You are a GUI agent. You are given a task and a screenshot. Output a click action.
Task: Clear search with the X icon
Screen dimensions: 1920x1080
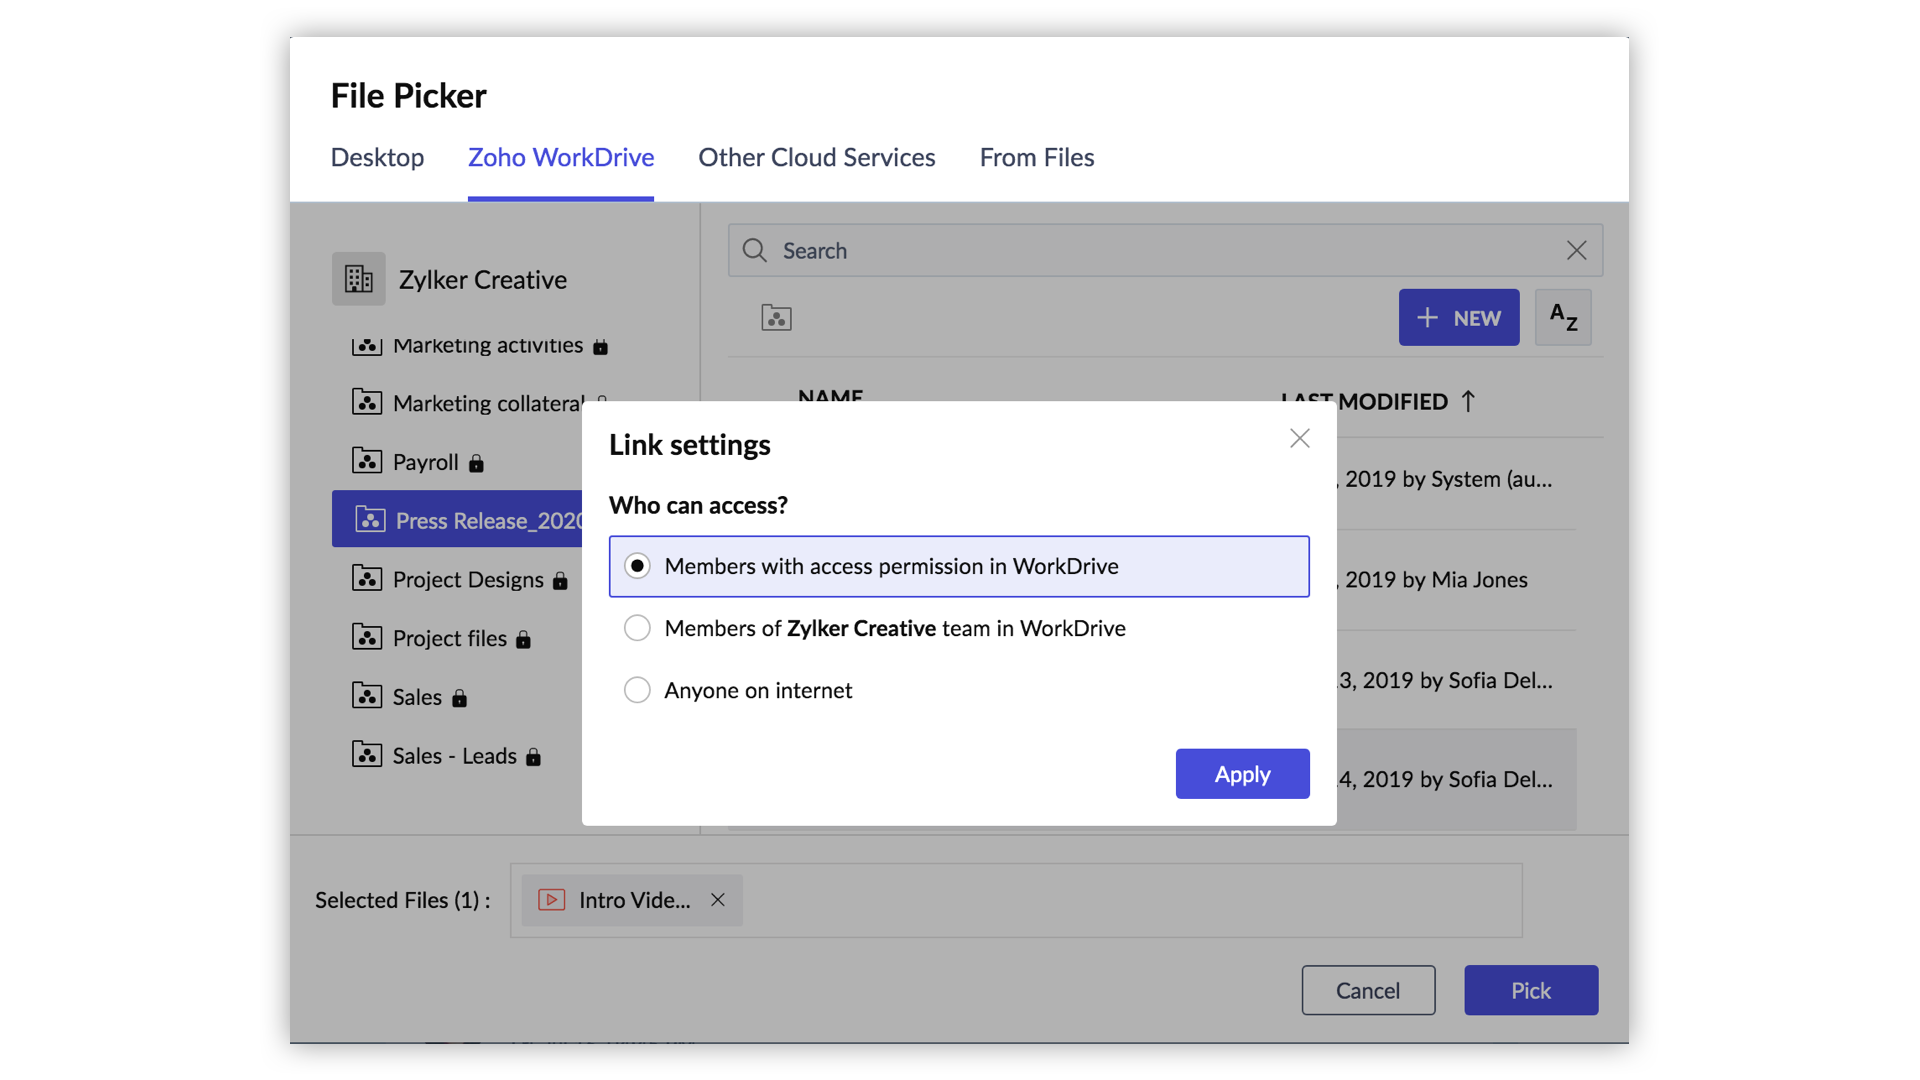pyautogui.click(x=1576, y=251)
